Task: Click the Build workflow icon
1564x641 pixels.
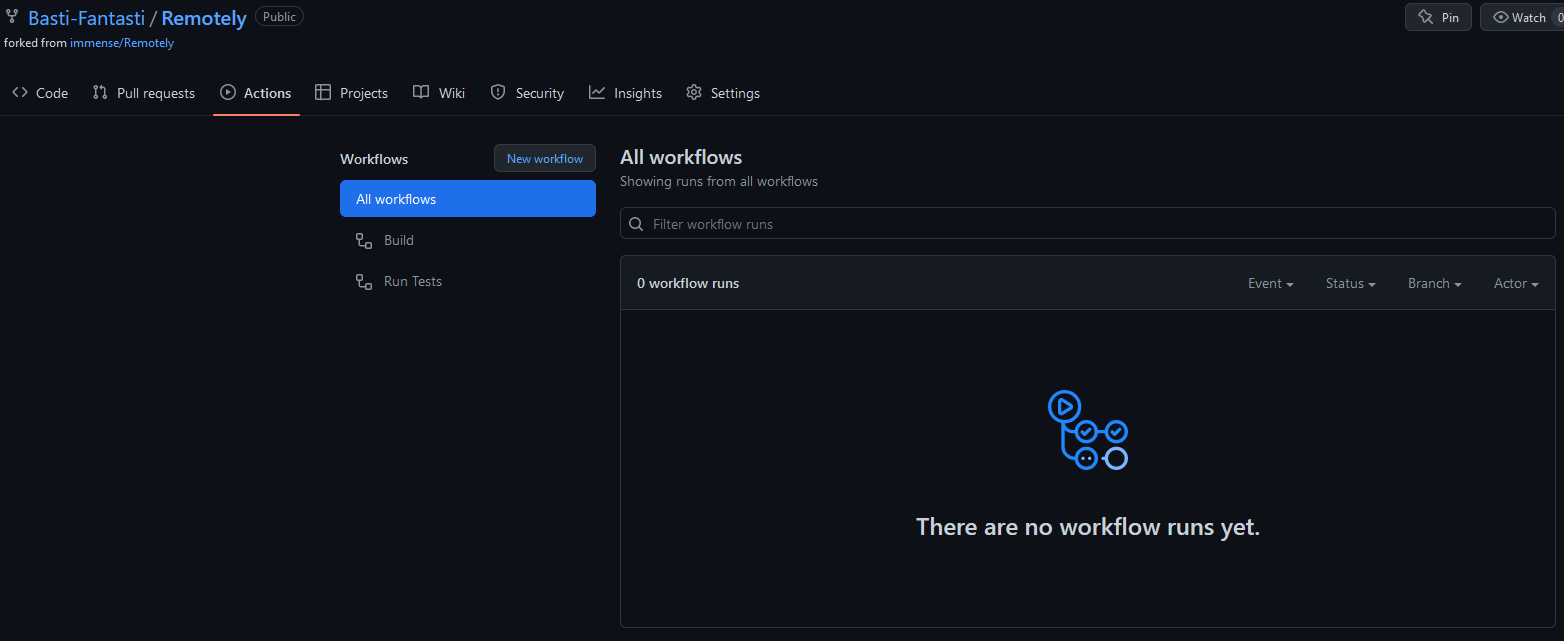Action: (x=364, y=240)
